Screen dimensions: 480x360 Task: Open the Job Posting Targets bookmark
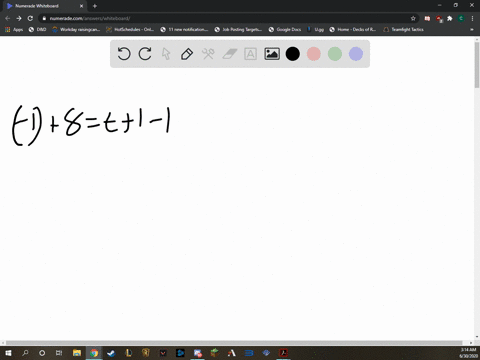pyautogui.click(x=238, y=29)
